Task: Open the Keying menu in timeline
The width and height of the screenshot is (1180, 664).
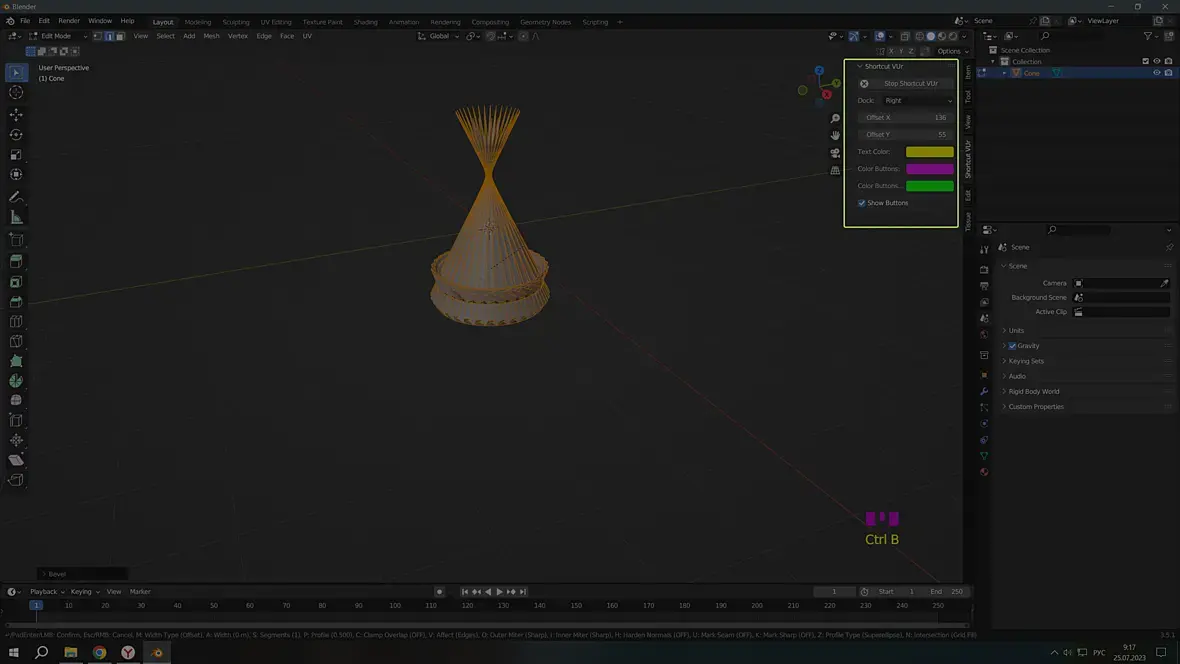Action: 84,592
